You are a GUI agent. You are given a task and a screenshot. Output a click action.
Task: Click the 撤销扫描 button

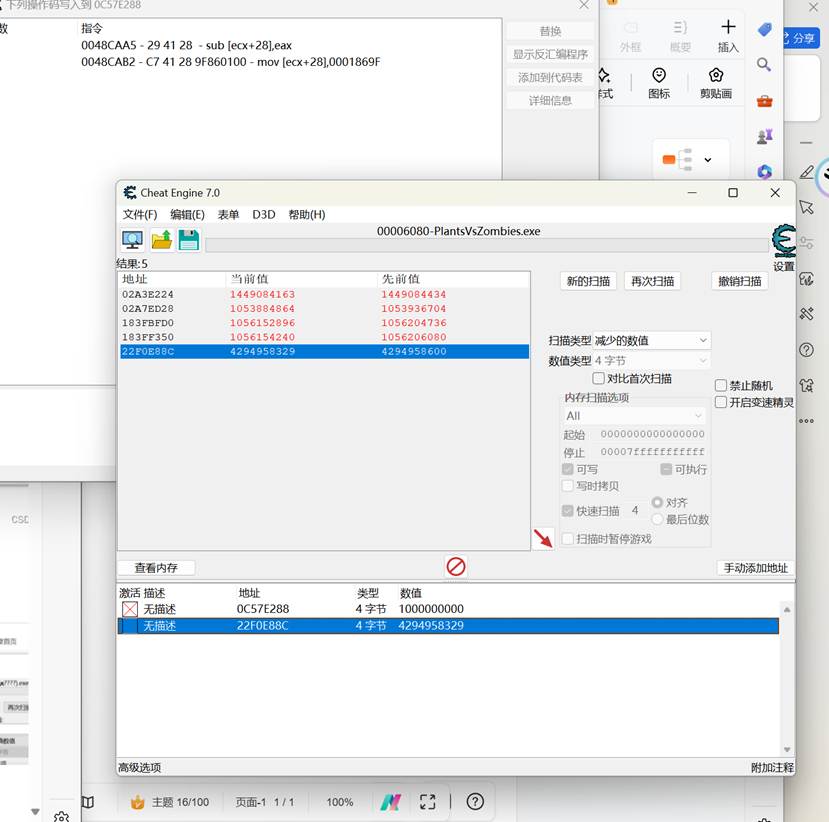pyautogui.click(x=740, y=281)
